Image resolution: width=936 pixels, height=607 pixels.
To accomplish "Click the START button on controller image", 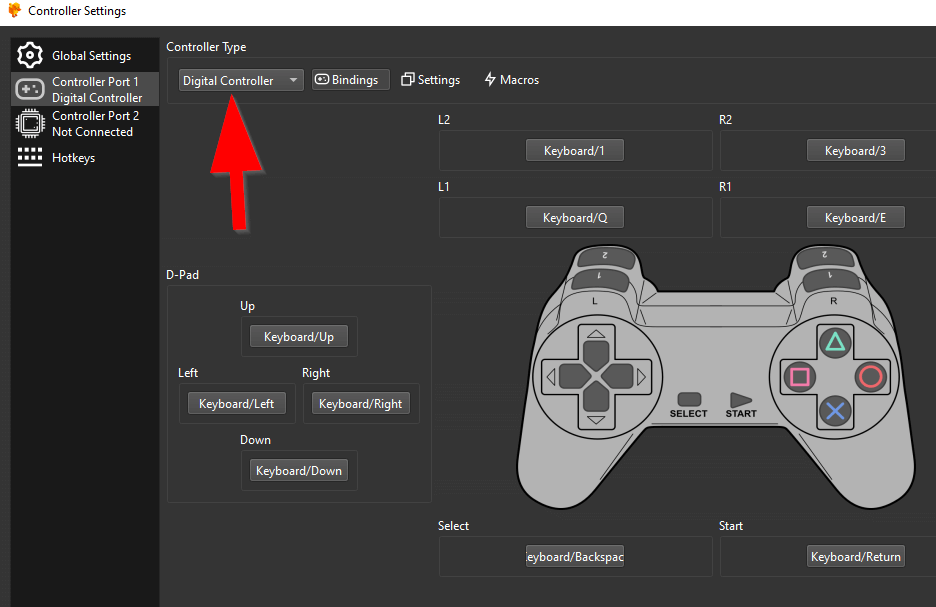I will tap(740, 400).
